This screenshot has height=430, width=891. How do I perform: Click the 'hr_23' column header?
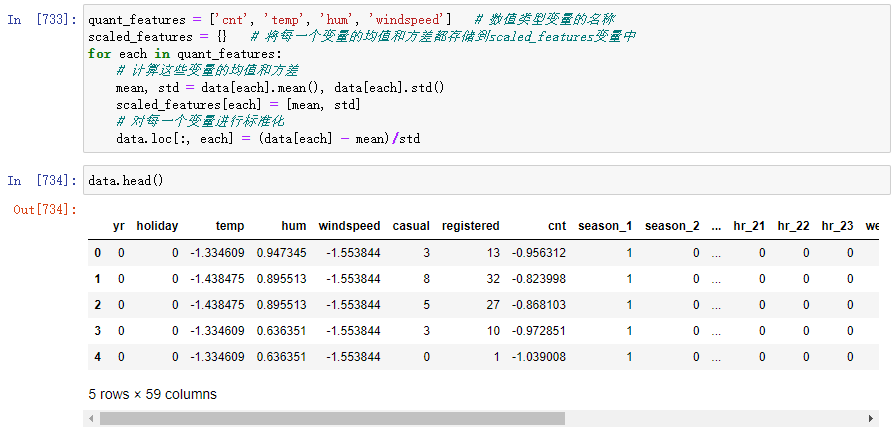coord(838,226)
